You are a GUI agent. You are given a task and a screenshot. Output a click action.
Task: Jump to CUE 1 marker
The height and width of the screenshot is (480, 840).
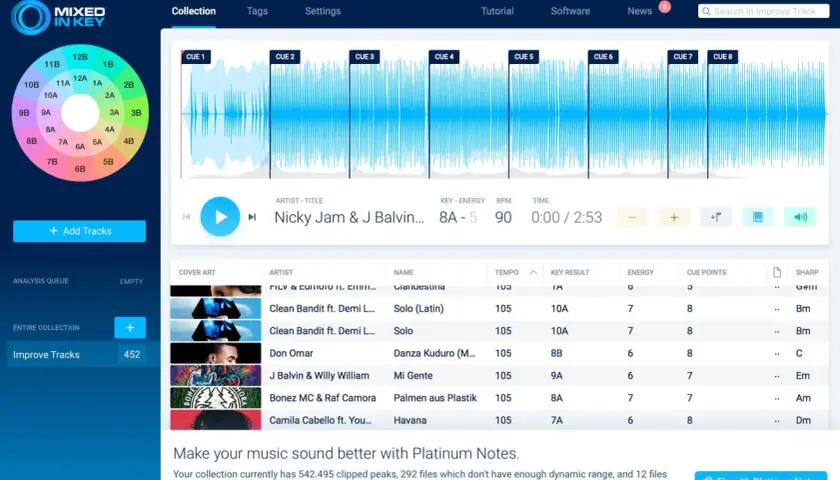pos(196,57)
